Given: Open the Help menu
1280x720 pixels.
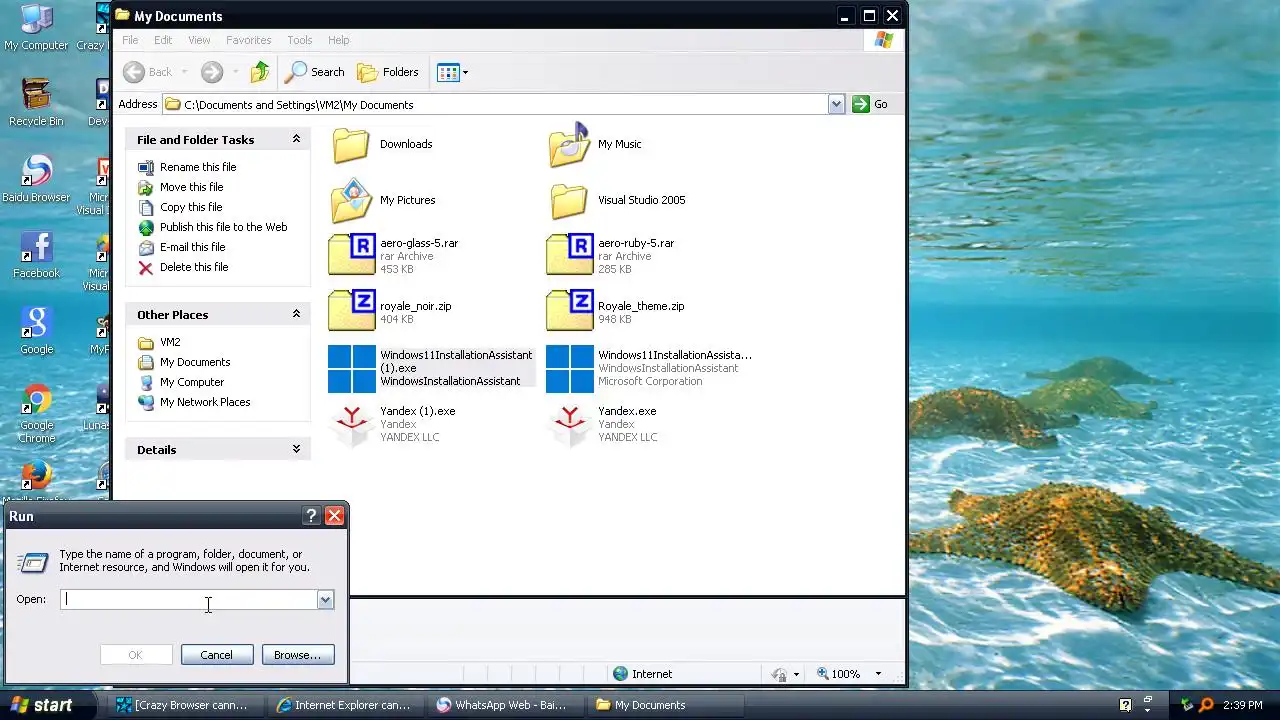Looking at the screenshot, I should pyautogui.click(x=339, y=40).
